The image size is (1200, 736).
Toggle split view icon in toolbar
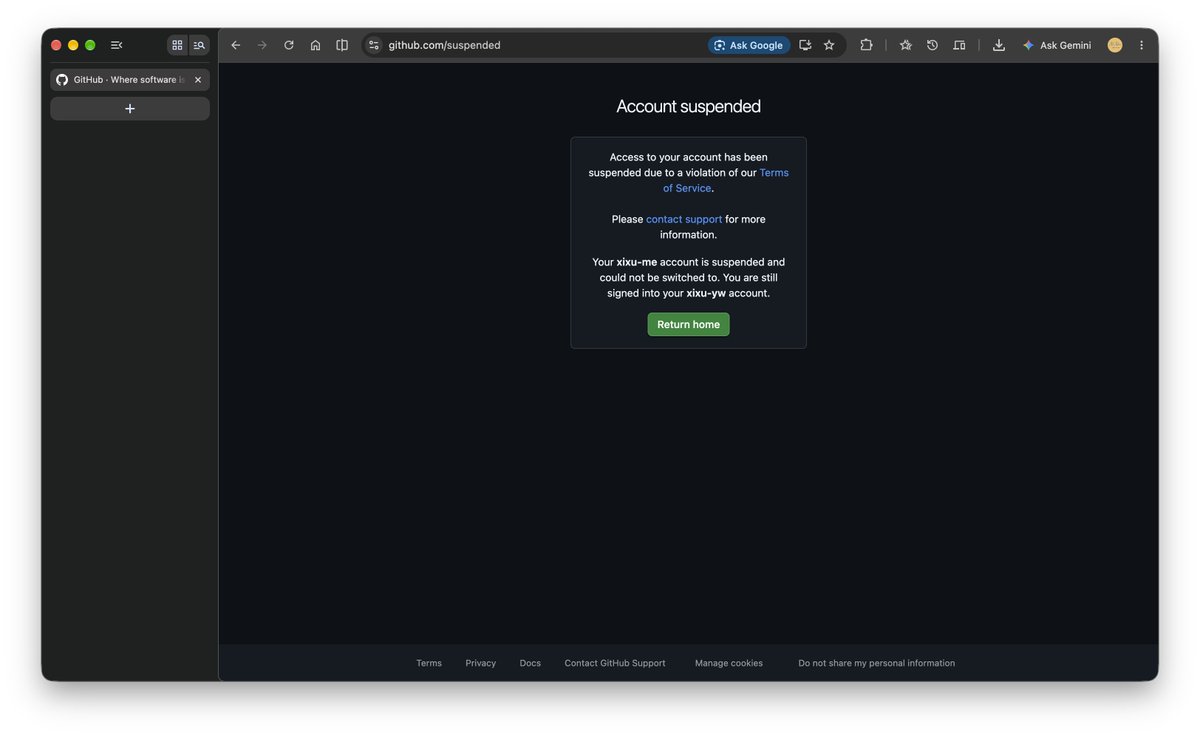point(342,45)
